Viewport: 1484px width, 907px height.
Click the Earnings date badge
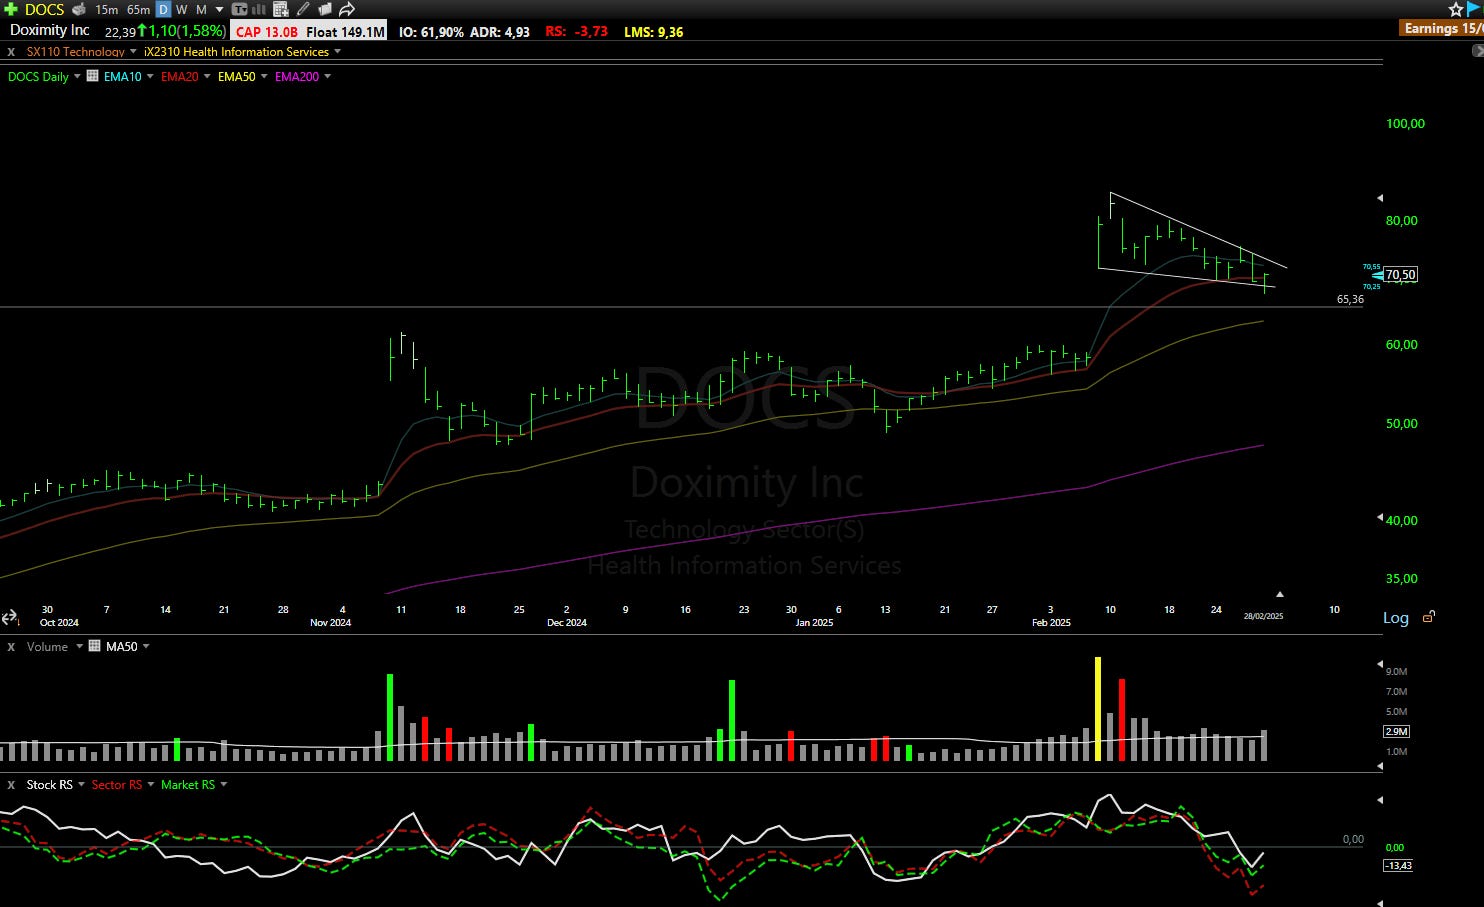coord(1441,28)
